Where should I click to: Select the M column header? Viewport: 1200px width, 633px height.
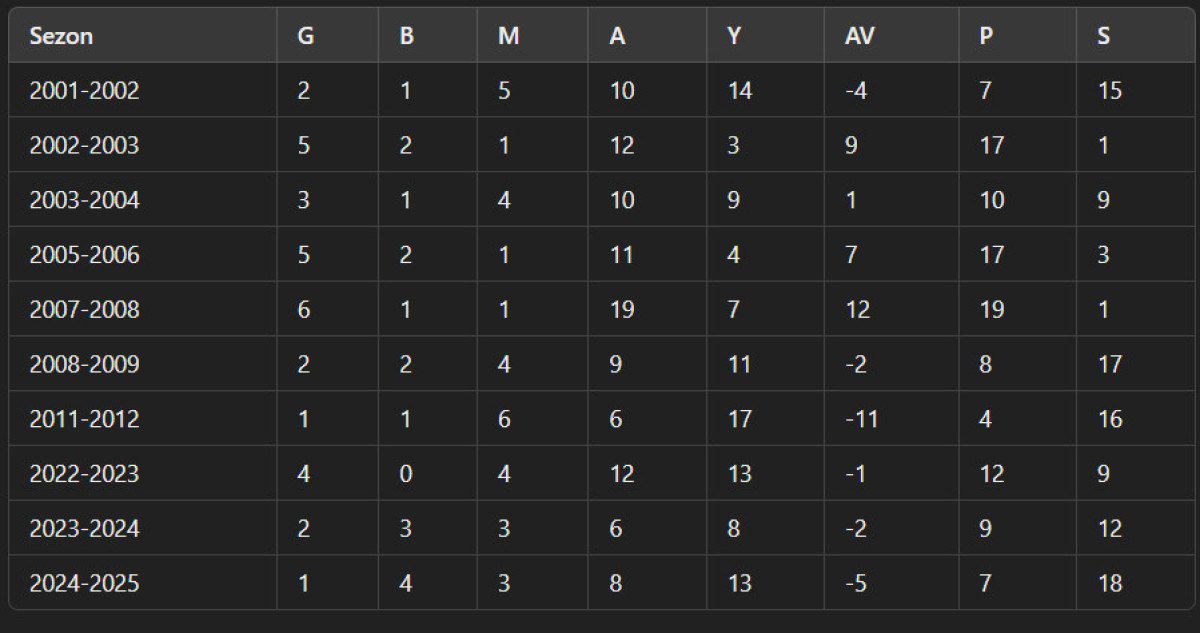(x=508, y=36)
